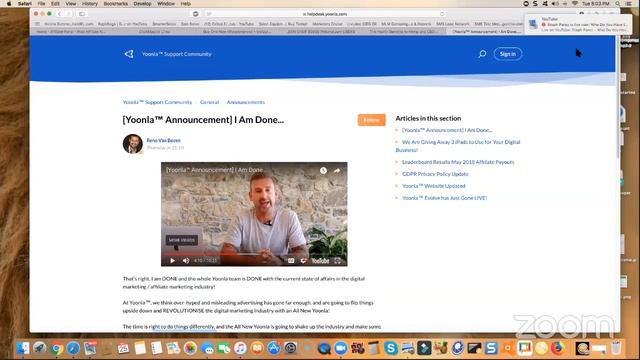This screenshot has height=360, width=640.
Task: Open the File menu
Action: point(42,4)
